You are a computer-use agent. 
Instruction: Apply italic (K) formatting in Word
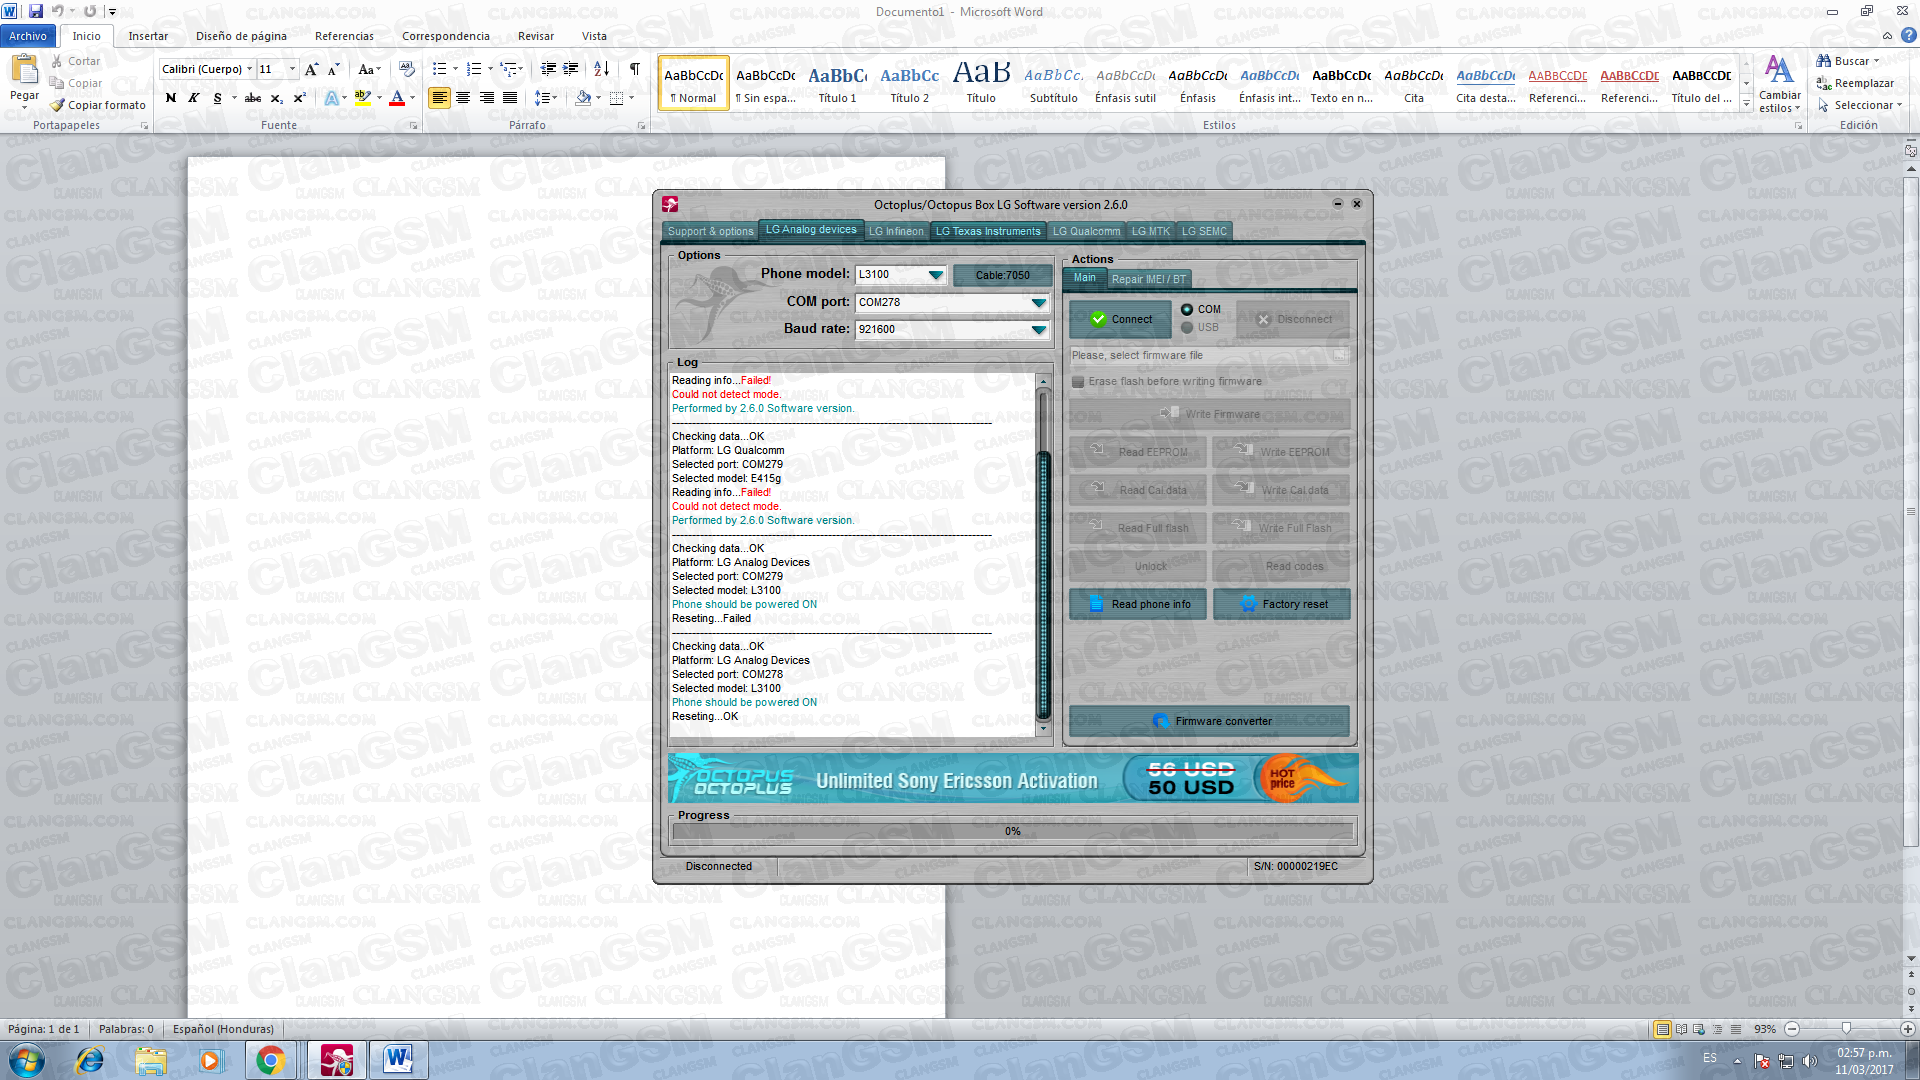(193, 98)
